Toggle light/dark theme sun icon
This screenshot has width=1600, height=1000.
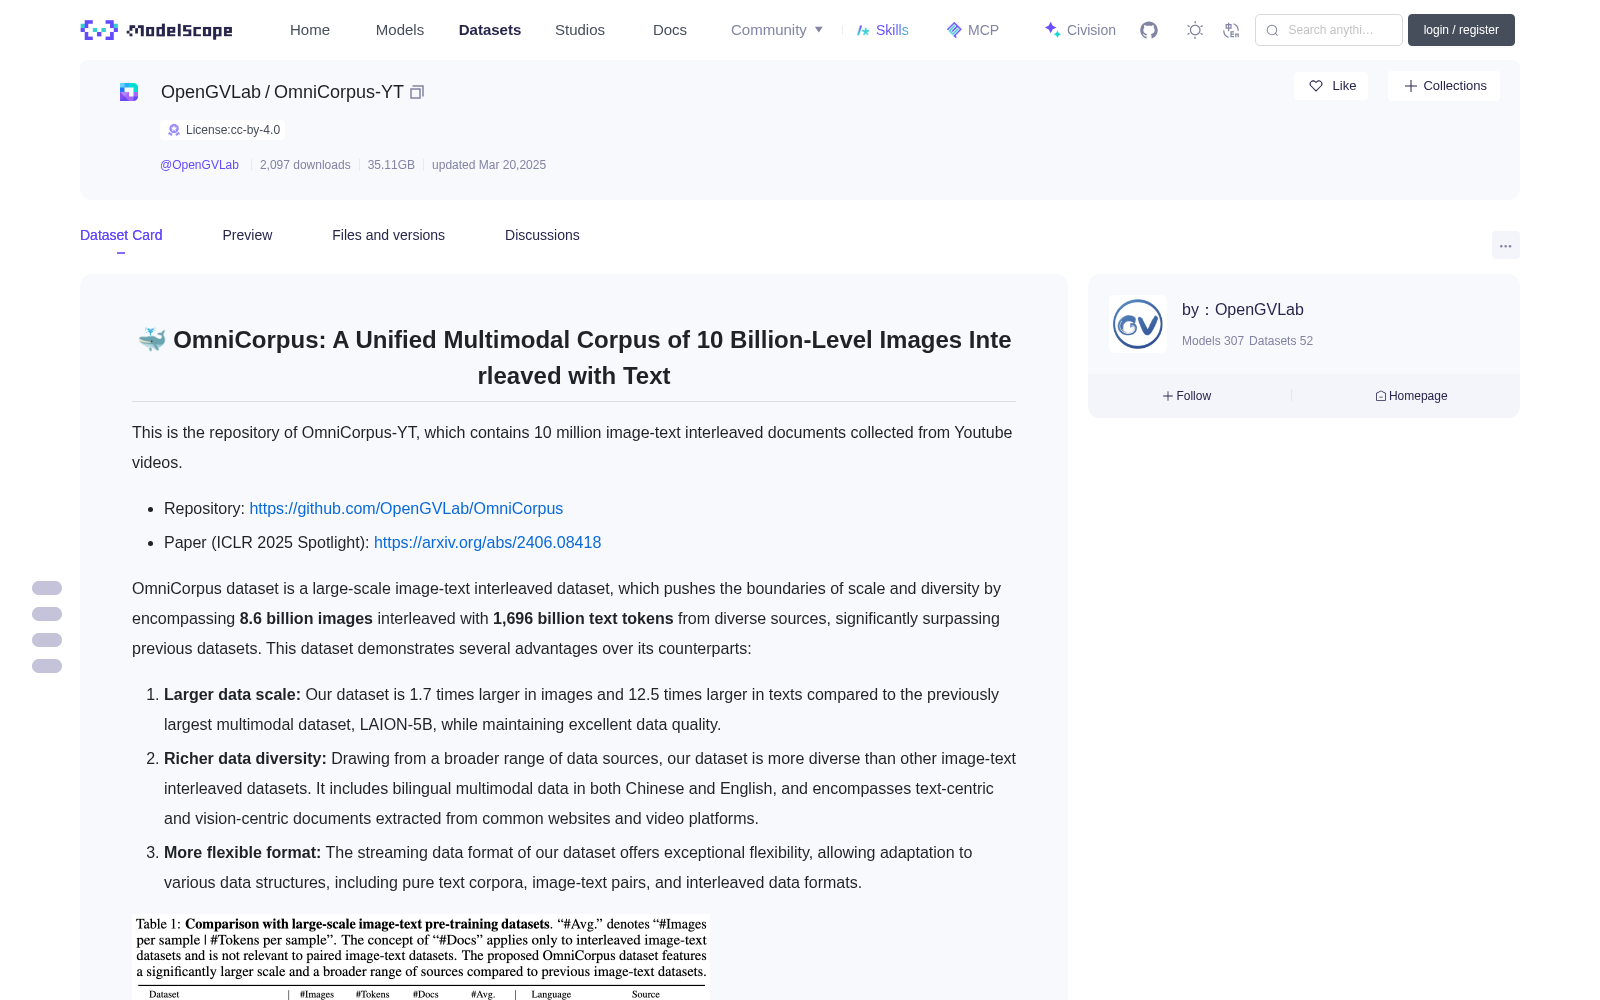point(1195,30)
